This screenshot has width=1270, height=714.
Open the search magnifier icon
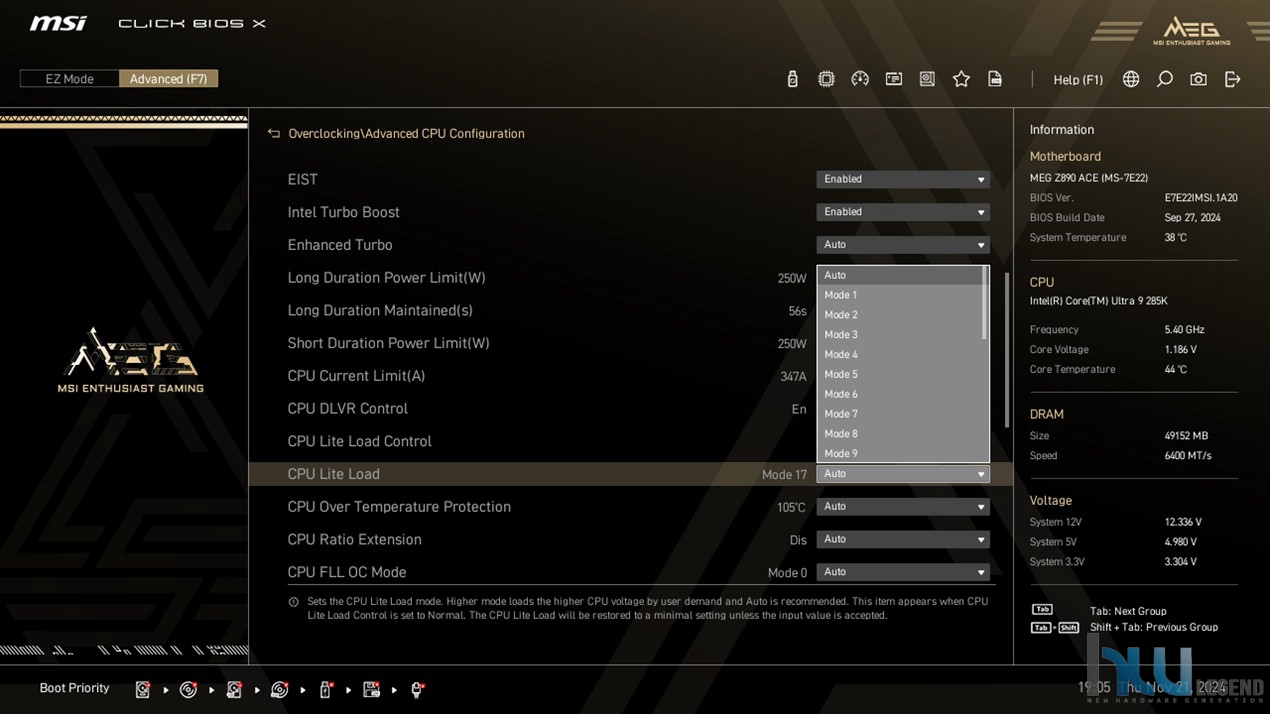point(1165,79)
